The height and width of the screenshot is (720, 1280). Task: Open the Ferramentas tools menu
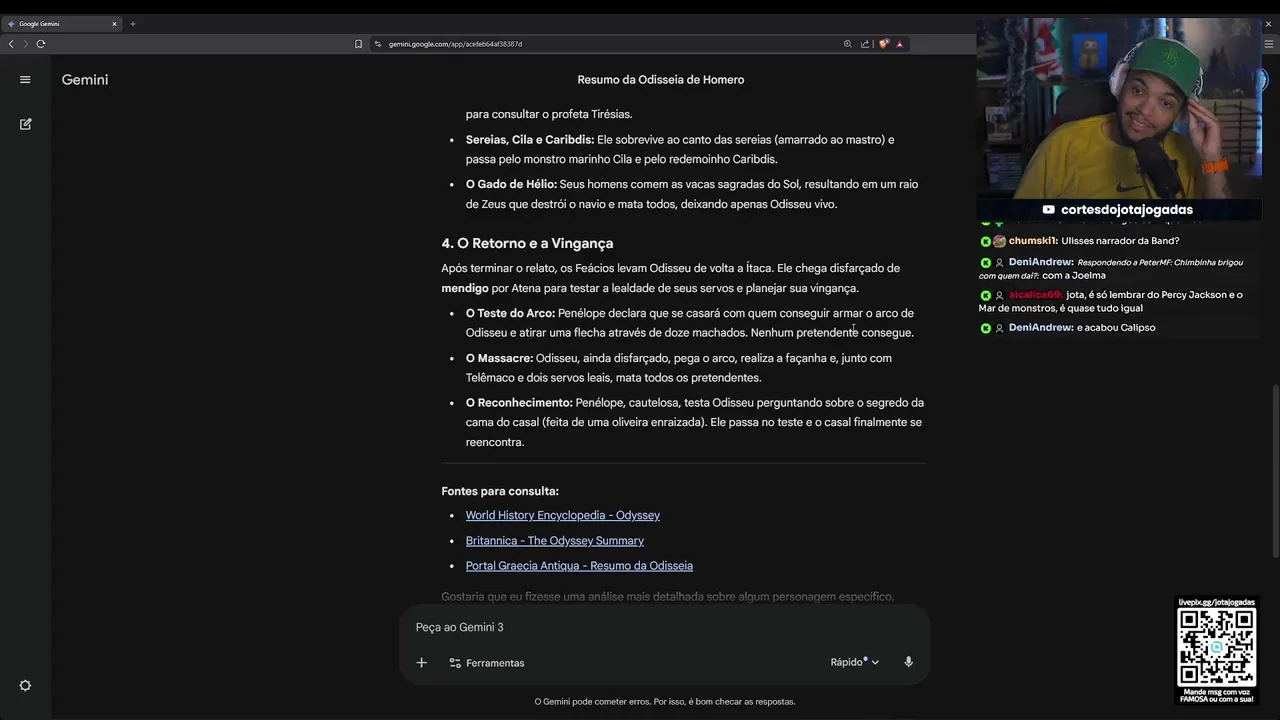tap(486, 663)
